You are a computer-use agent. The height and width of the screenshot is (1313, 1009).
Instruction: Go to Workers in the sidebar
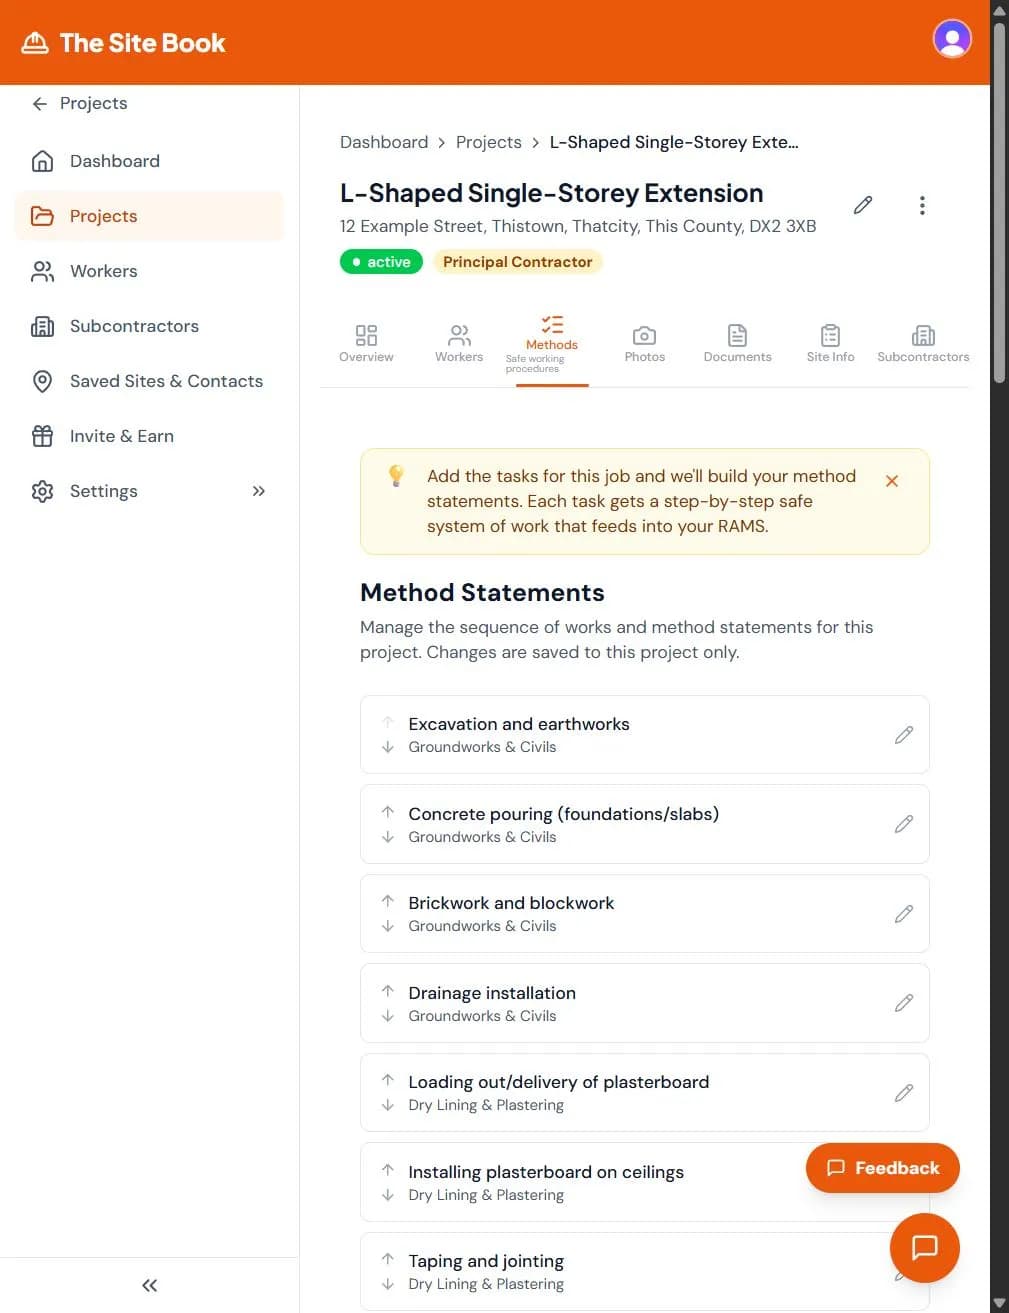103,271
